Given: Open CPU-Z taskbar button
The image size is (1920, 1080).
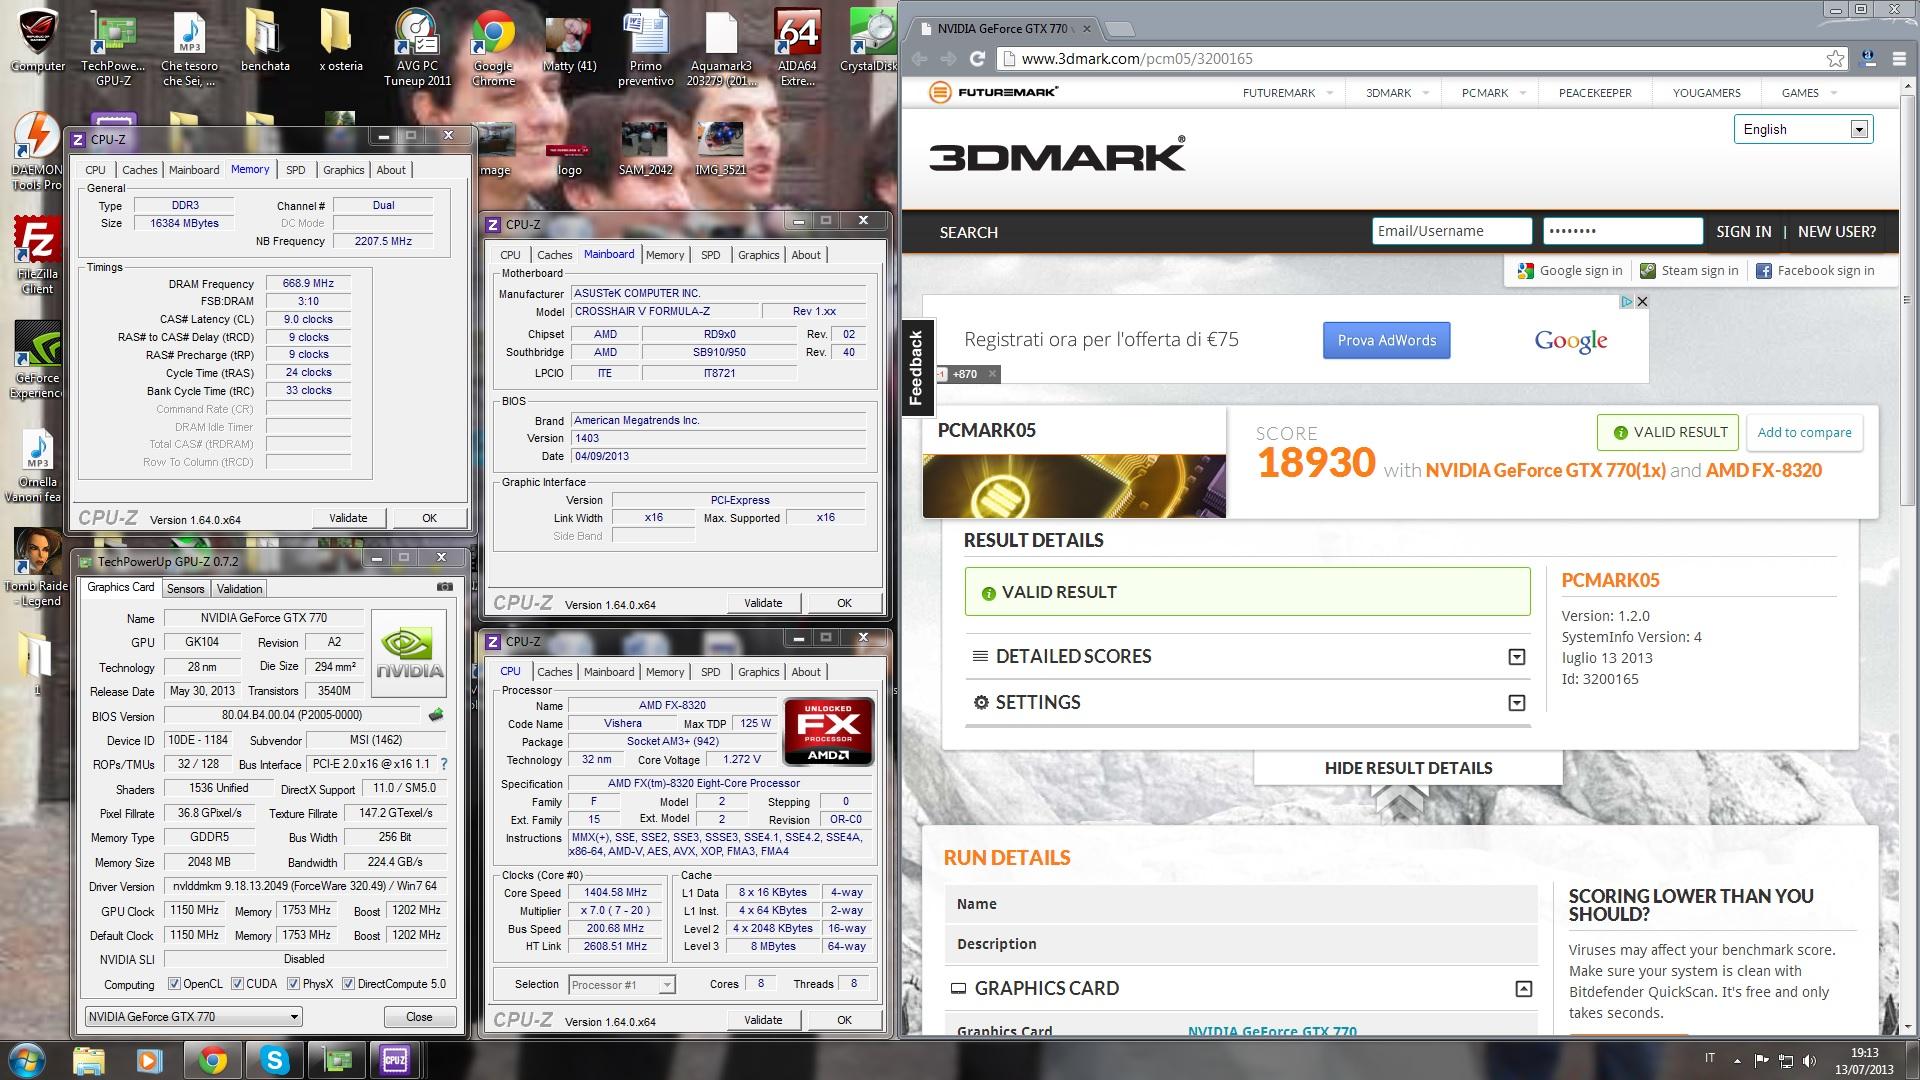Looking at the screenshot, I should 394,1060.
